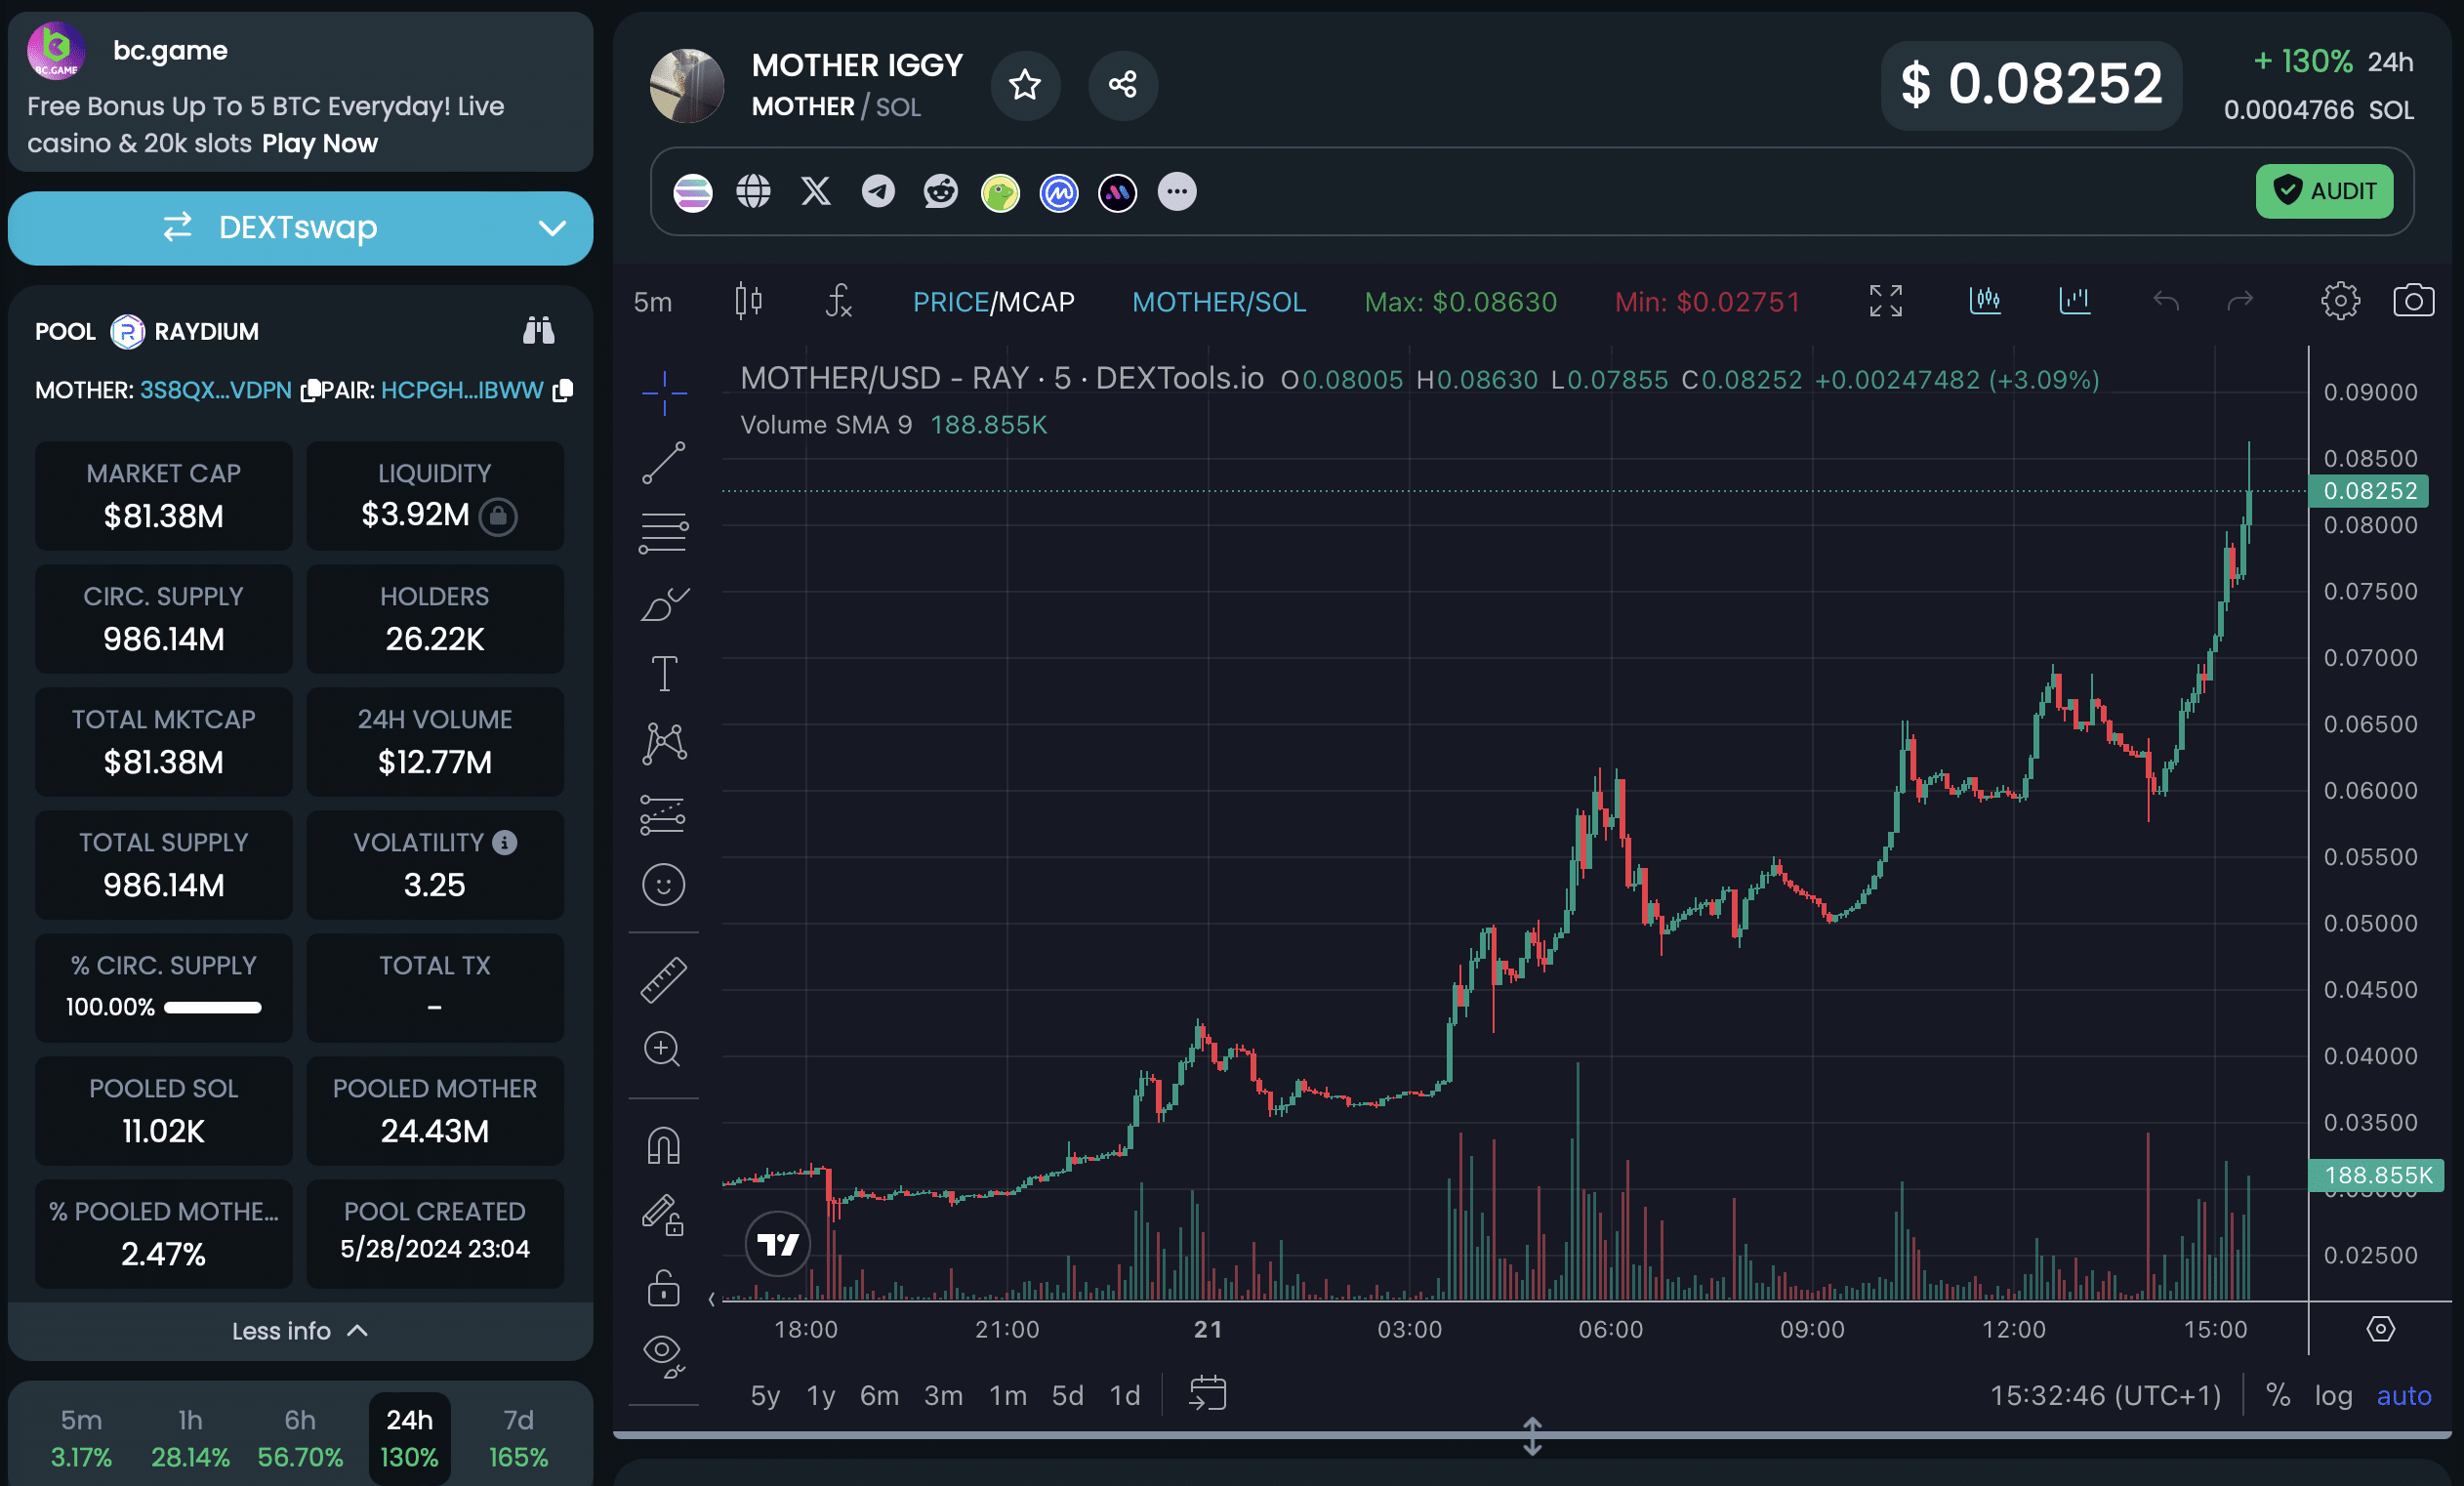Toggle lock all drawing tools
The width and height of the screenshot is (2464, 1486).
point(664,1288)
